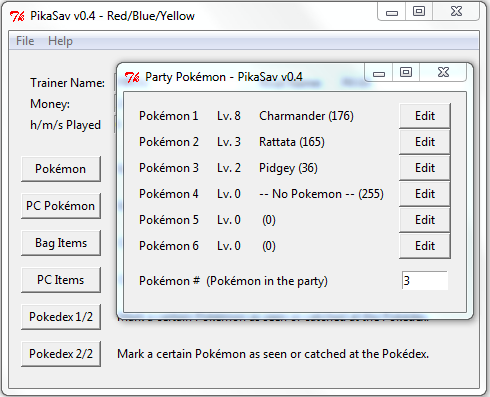The width and height of the screenshot is (490, 397).
Task: Open the File menu
Action: click(x=25, y=41)
